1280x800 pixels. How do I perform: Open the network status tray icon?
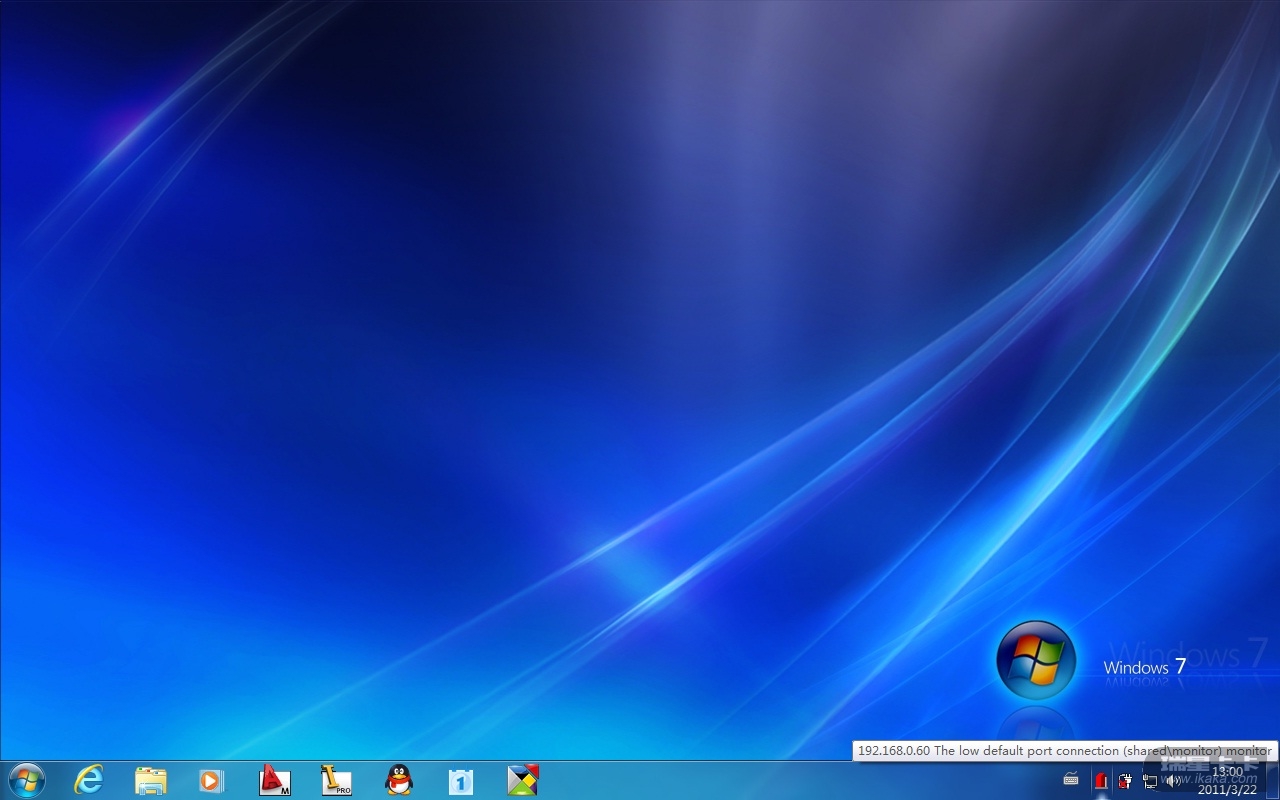1149,781
